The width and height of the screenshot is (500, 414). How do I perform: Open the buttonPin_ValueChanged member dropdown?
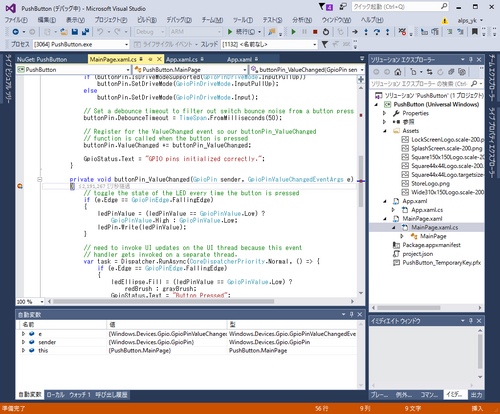(307, 70)
